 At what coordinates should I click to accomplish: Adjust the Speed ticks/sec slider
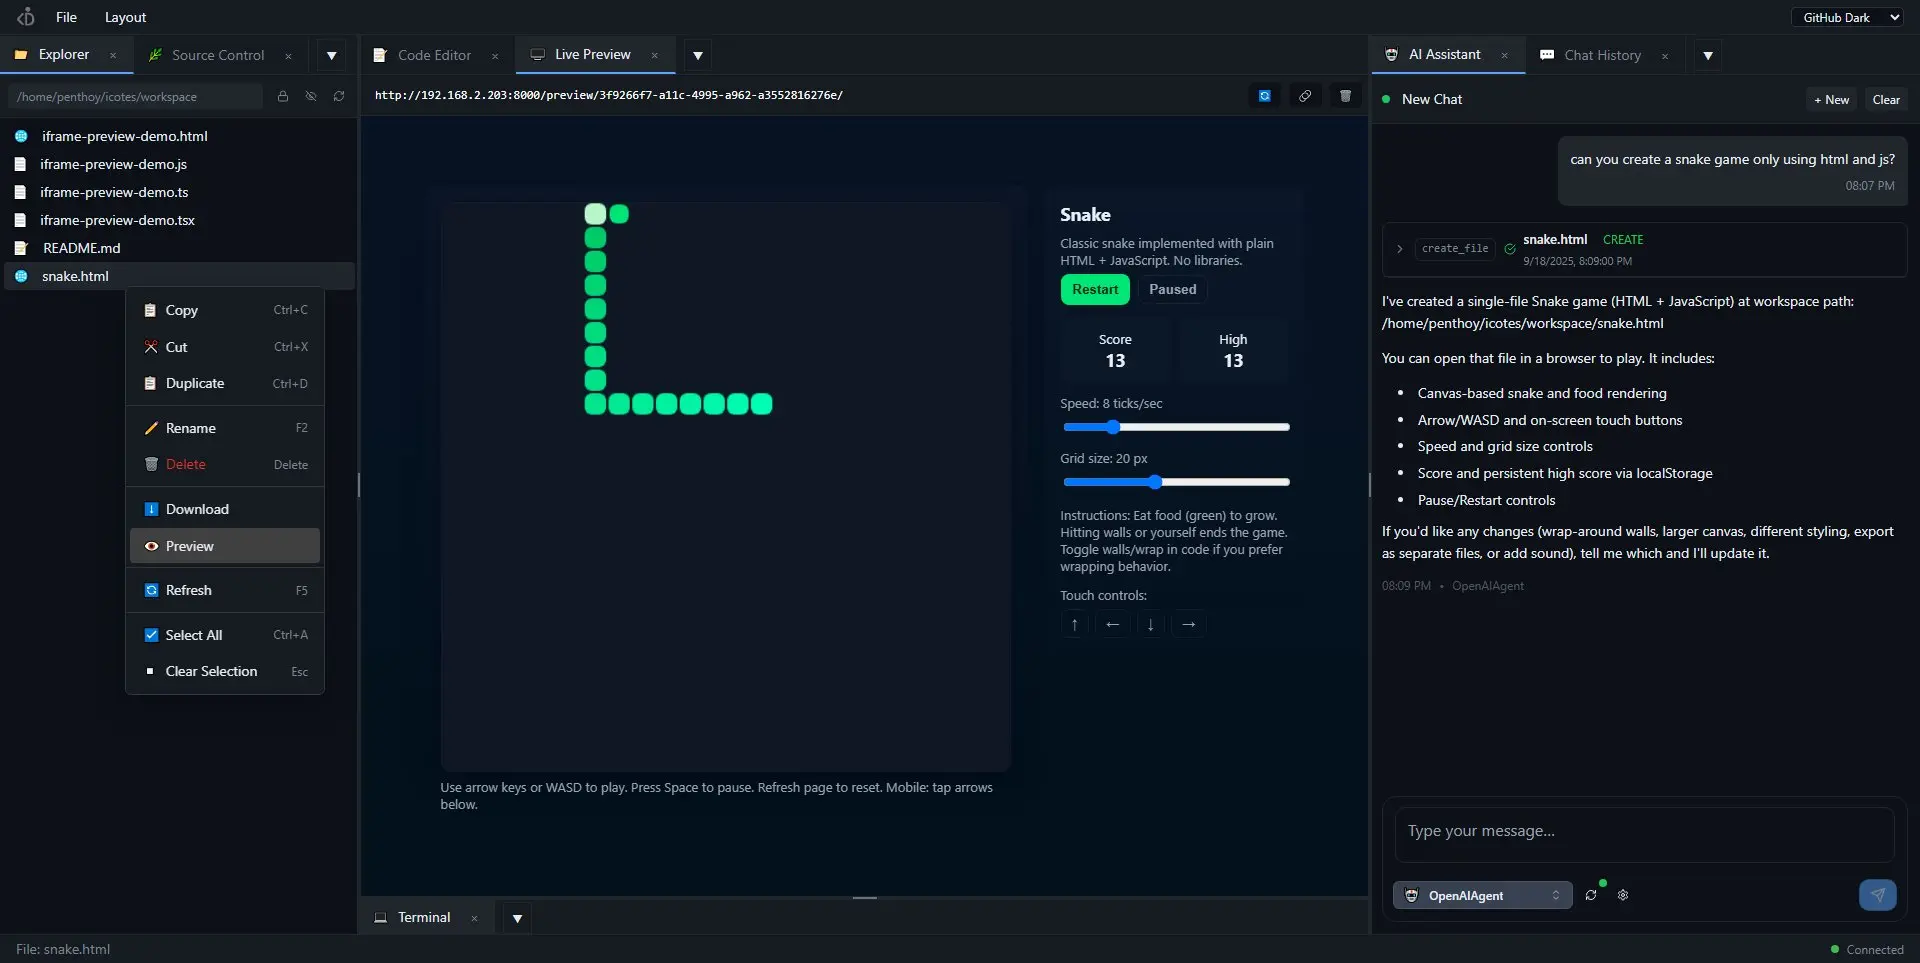[1176, 427]
